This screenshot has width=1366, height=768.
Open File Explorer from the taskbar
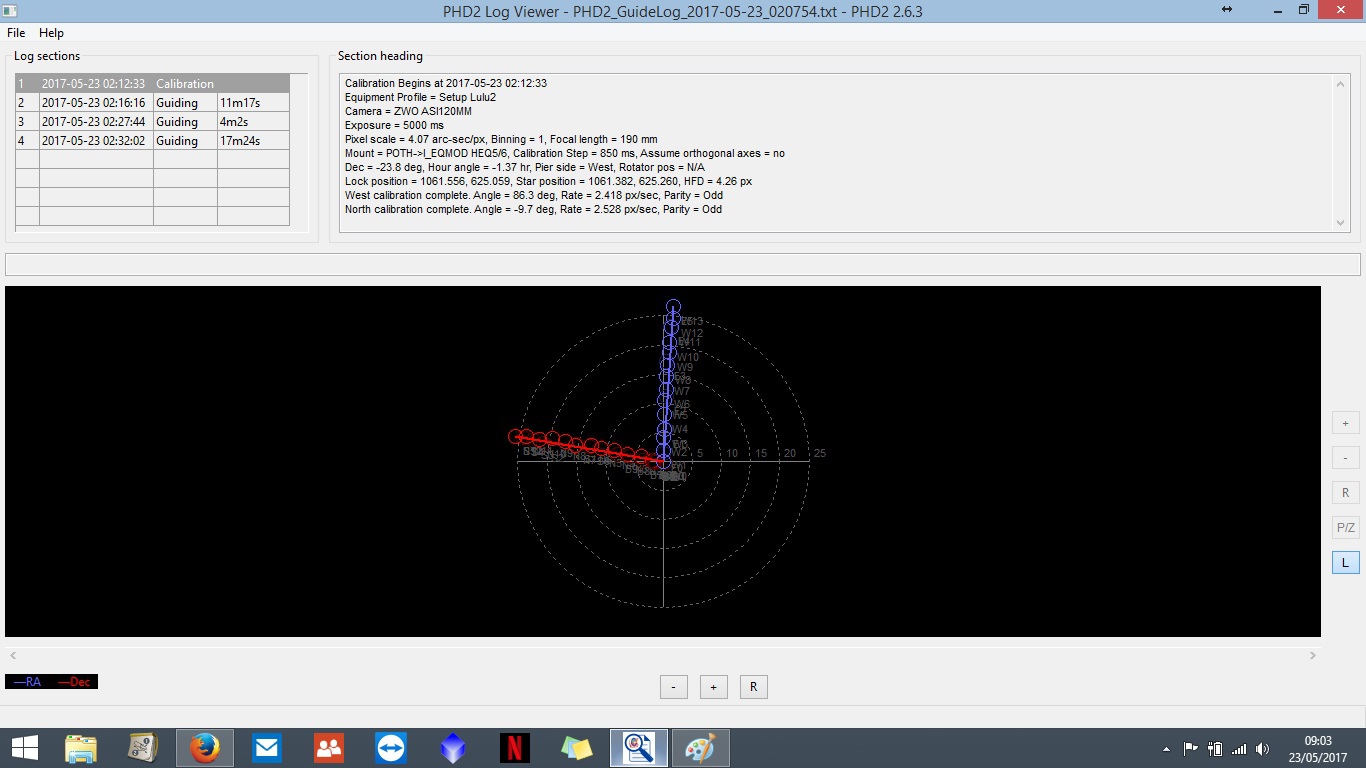click(81, 748)
